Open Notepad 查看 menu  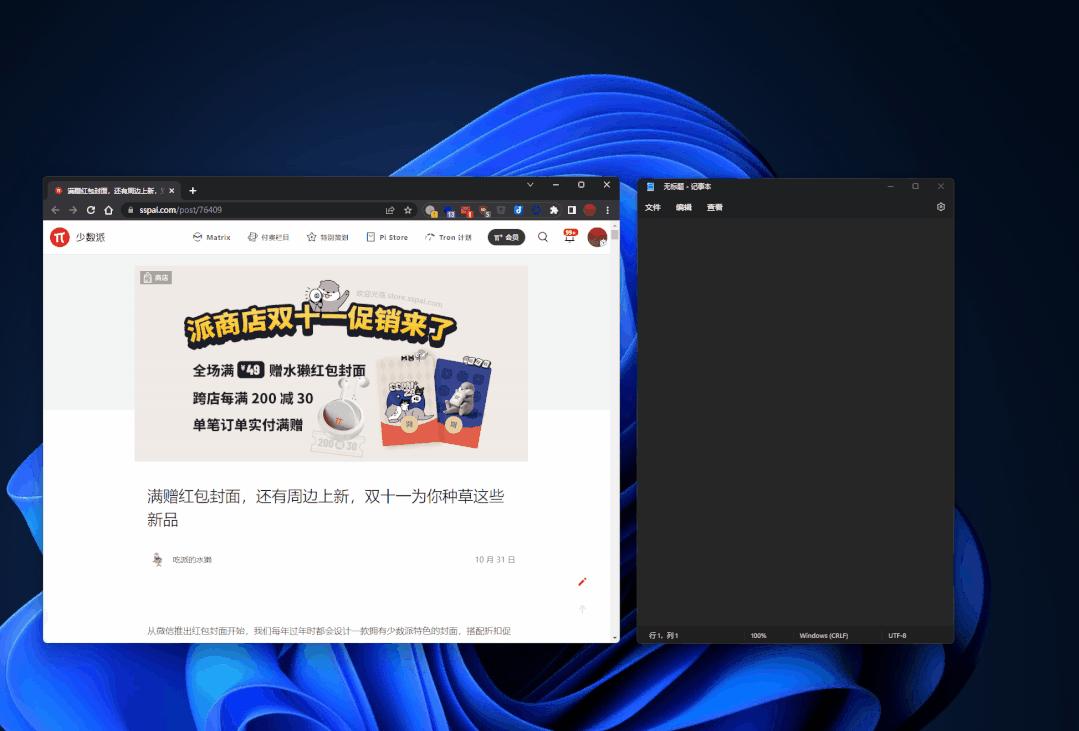pos(715,207)
